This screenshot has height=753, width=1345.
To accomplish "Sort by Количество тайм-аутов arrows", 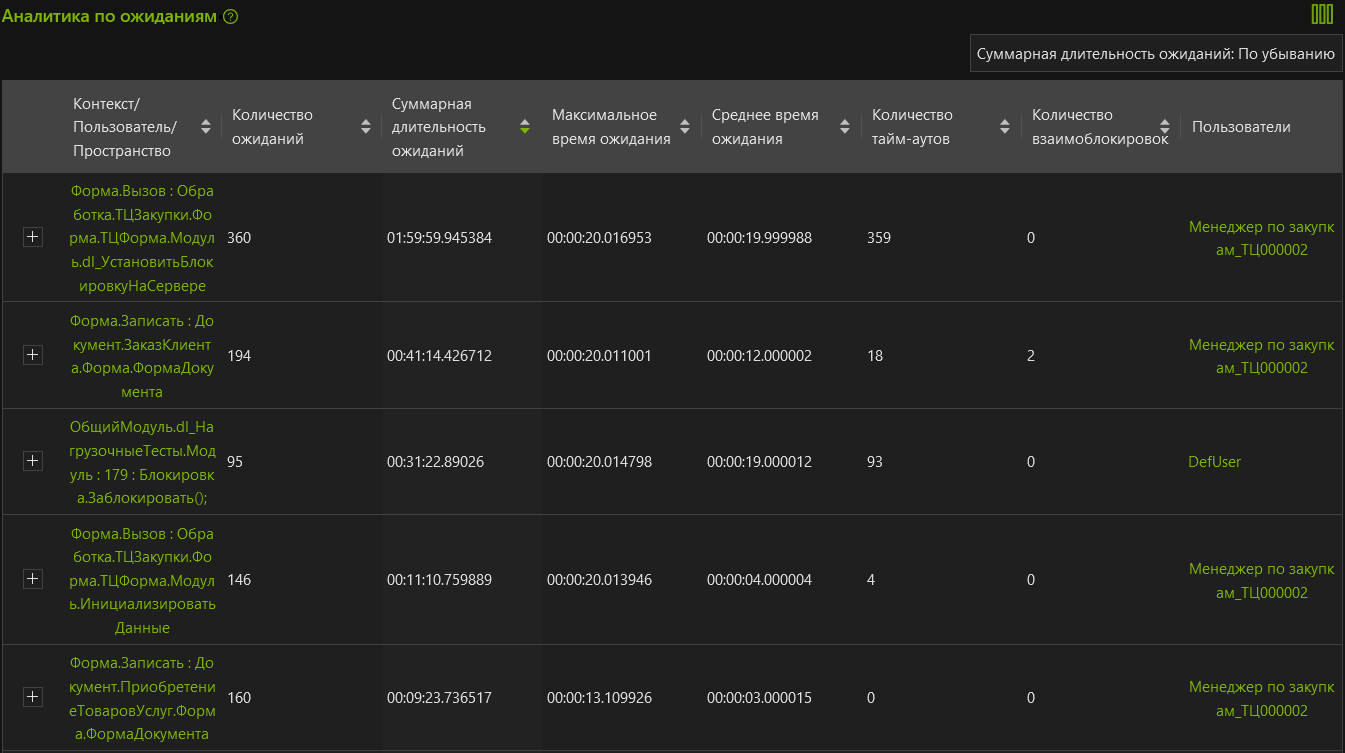I will tap(1005, 127).
